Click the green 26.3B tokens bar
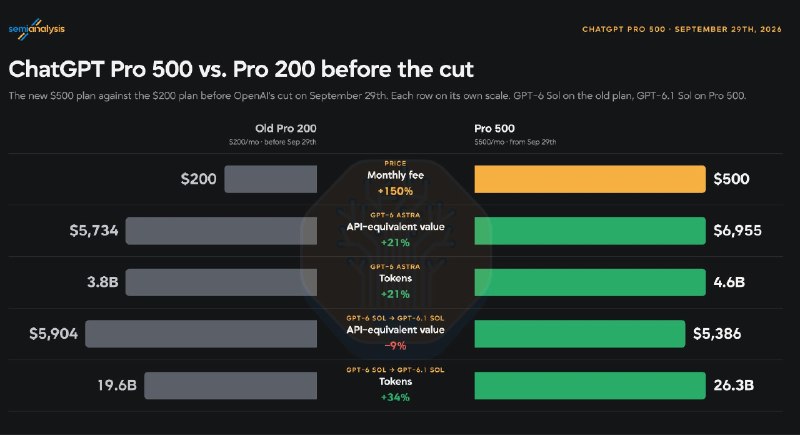The width and height of the screenshot is (800, 435). click(590, 386)
